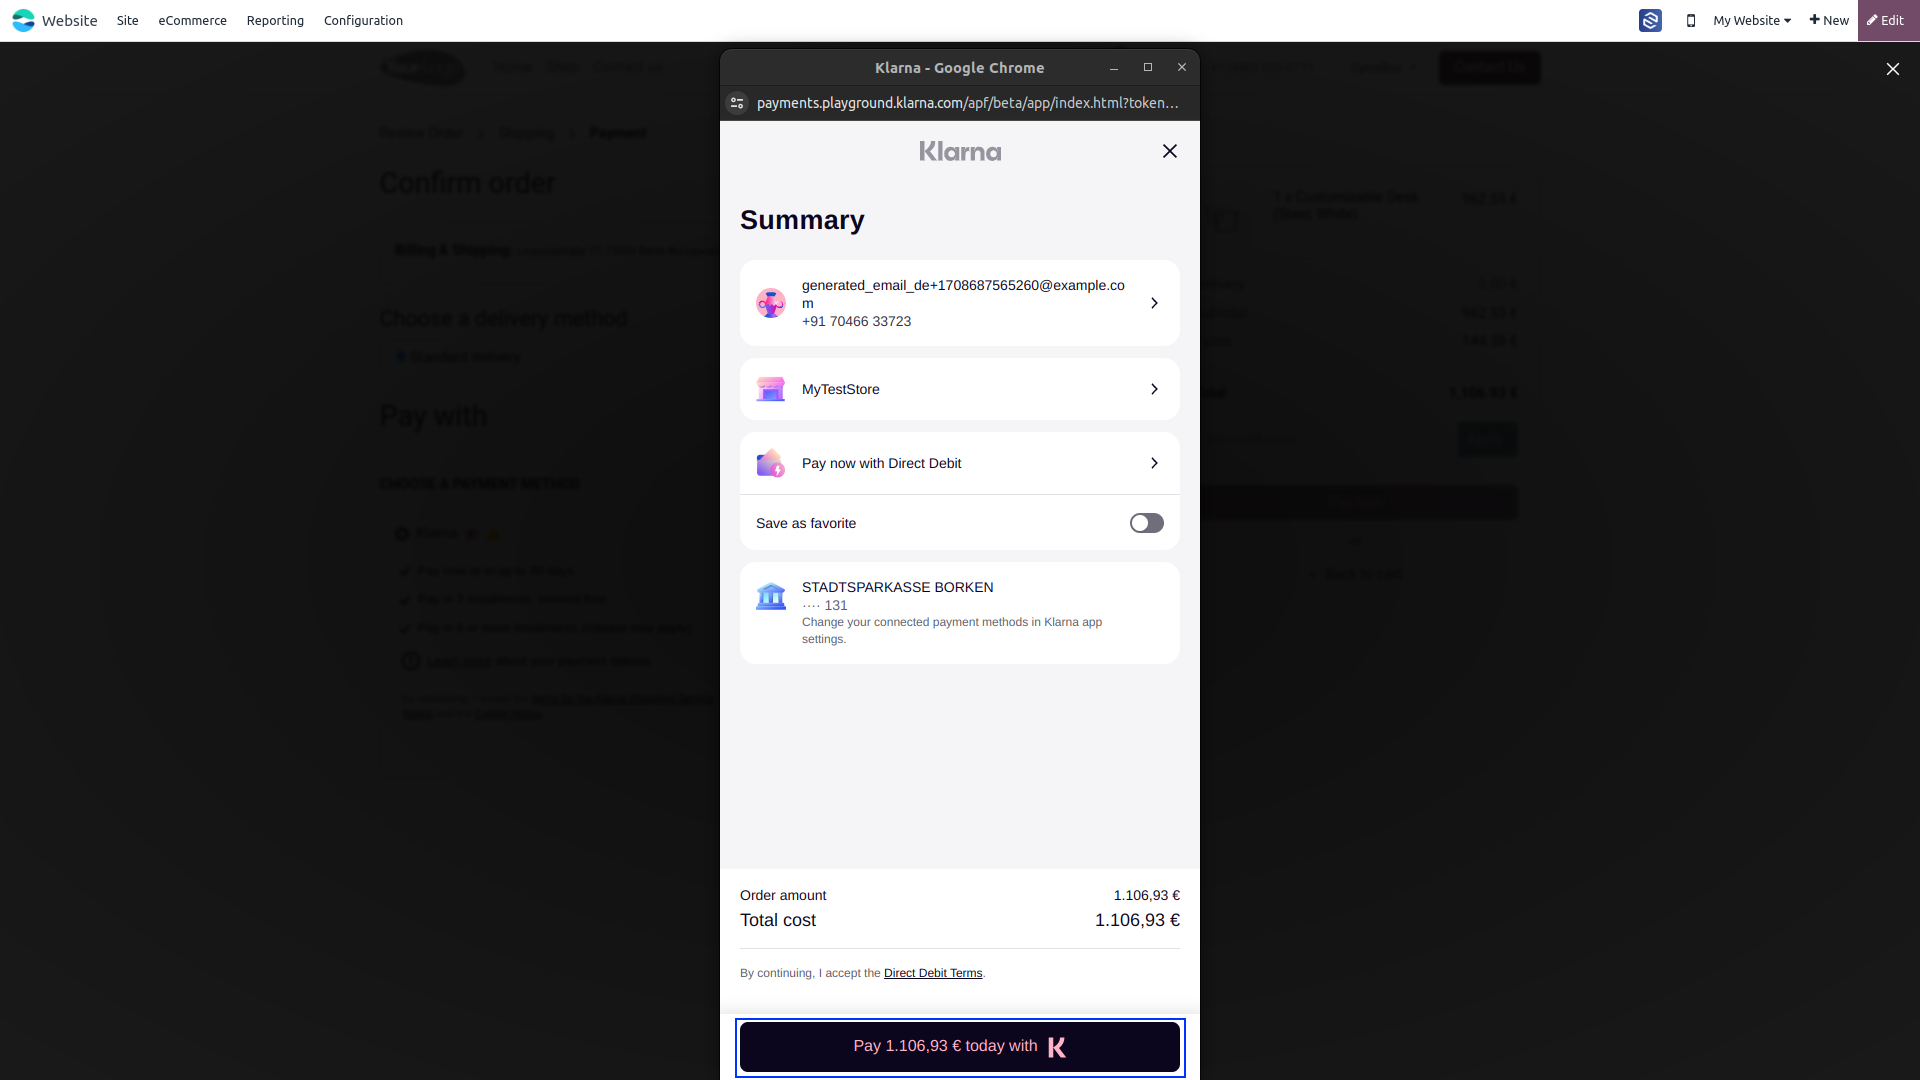This screenshot has height=1080, width=1920.
Task: Toggle the Save as favorite switch
Action: (1146, 523)
